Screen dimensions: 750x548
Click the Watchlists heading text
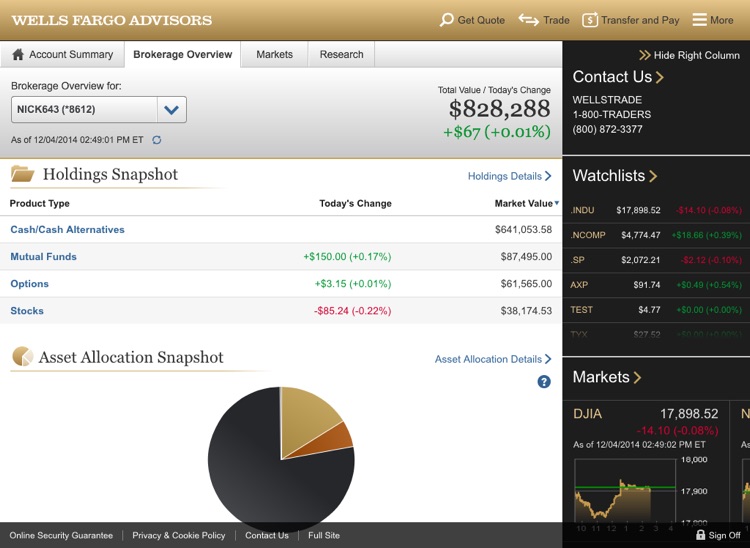[x=609, y=175]
